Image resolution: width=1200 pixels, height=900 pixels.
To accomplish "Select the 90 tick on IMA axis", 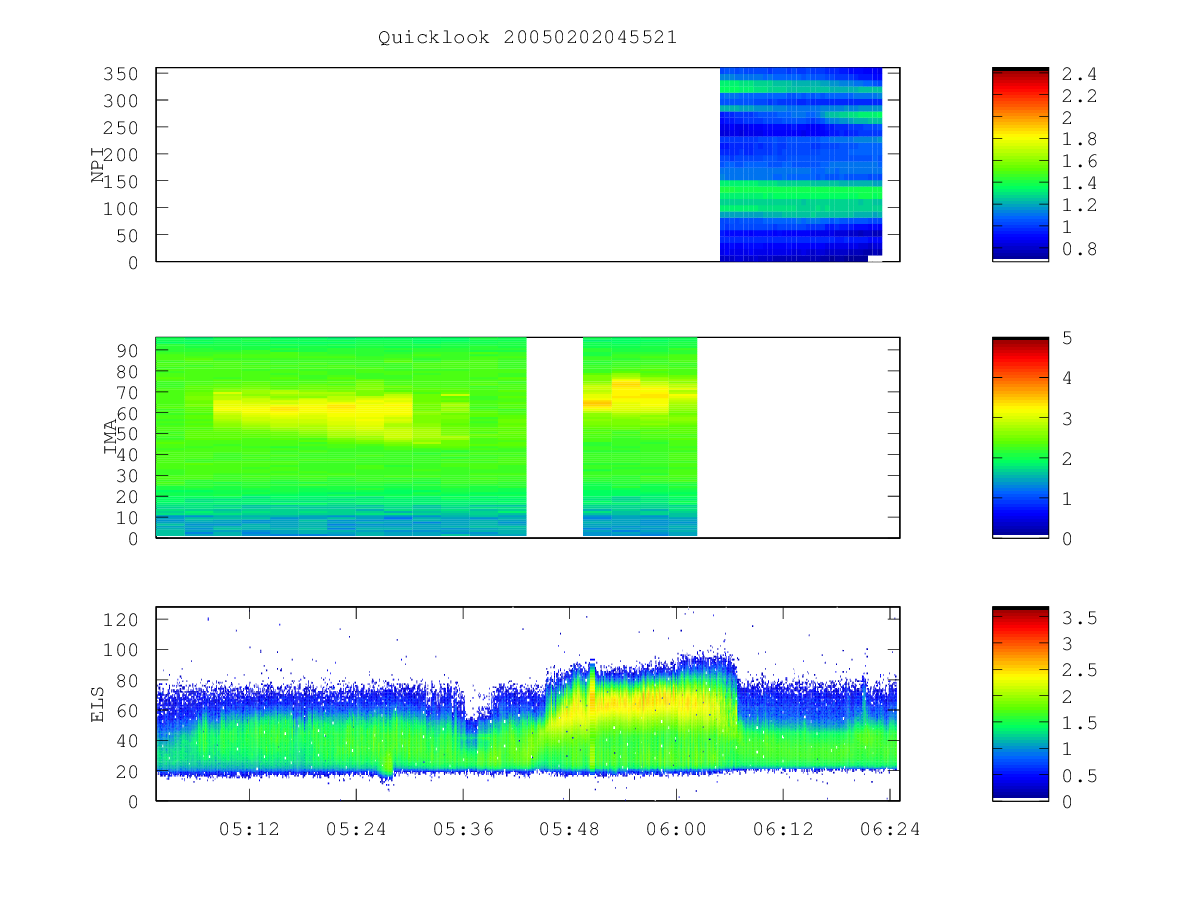I will tap(128, 350).
